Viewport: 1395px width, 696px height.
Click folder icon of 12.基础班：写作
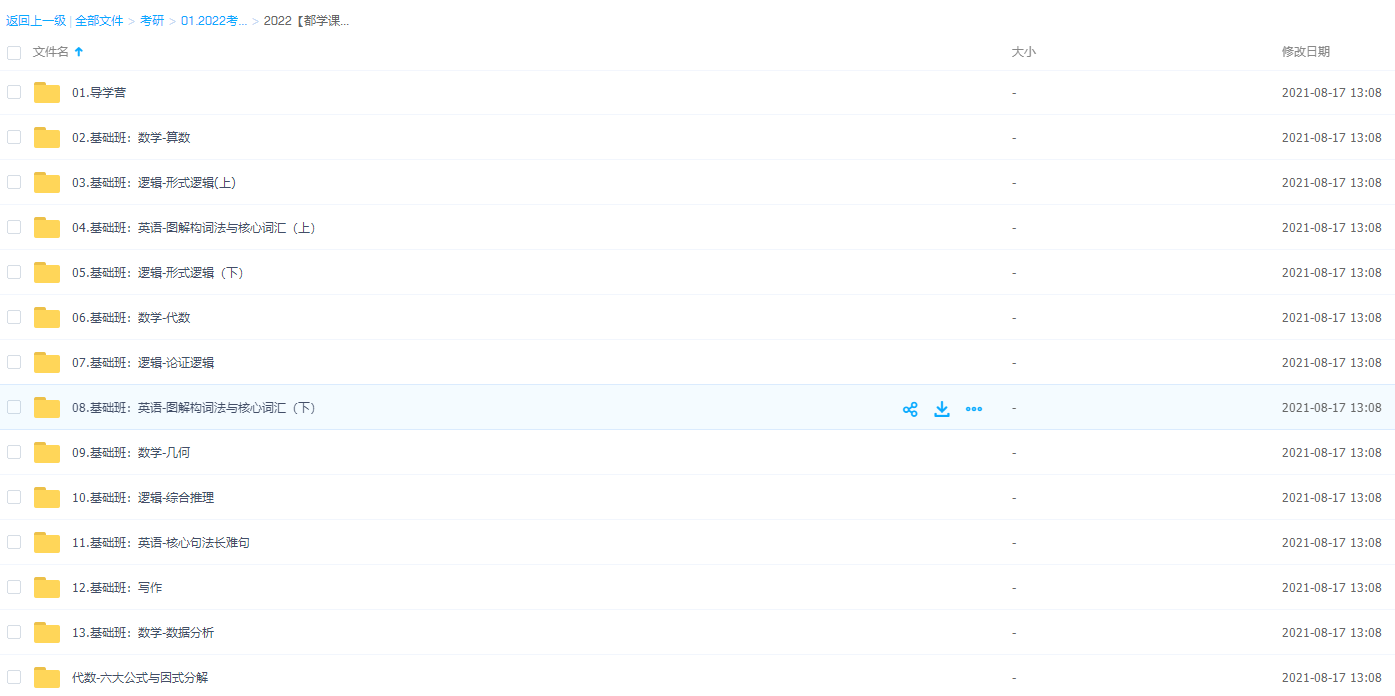tap(47, 588)
